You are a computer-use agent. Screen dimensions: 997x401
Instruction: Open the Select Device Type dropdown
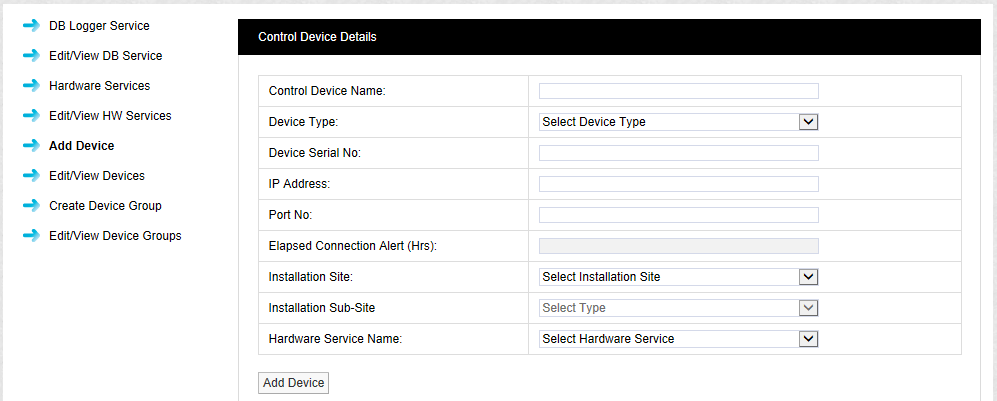pos(679,122)
